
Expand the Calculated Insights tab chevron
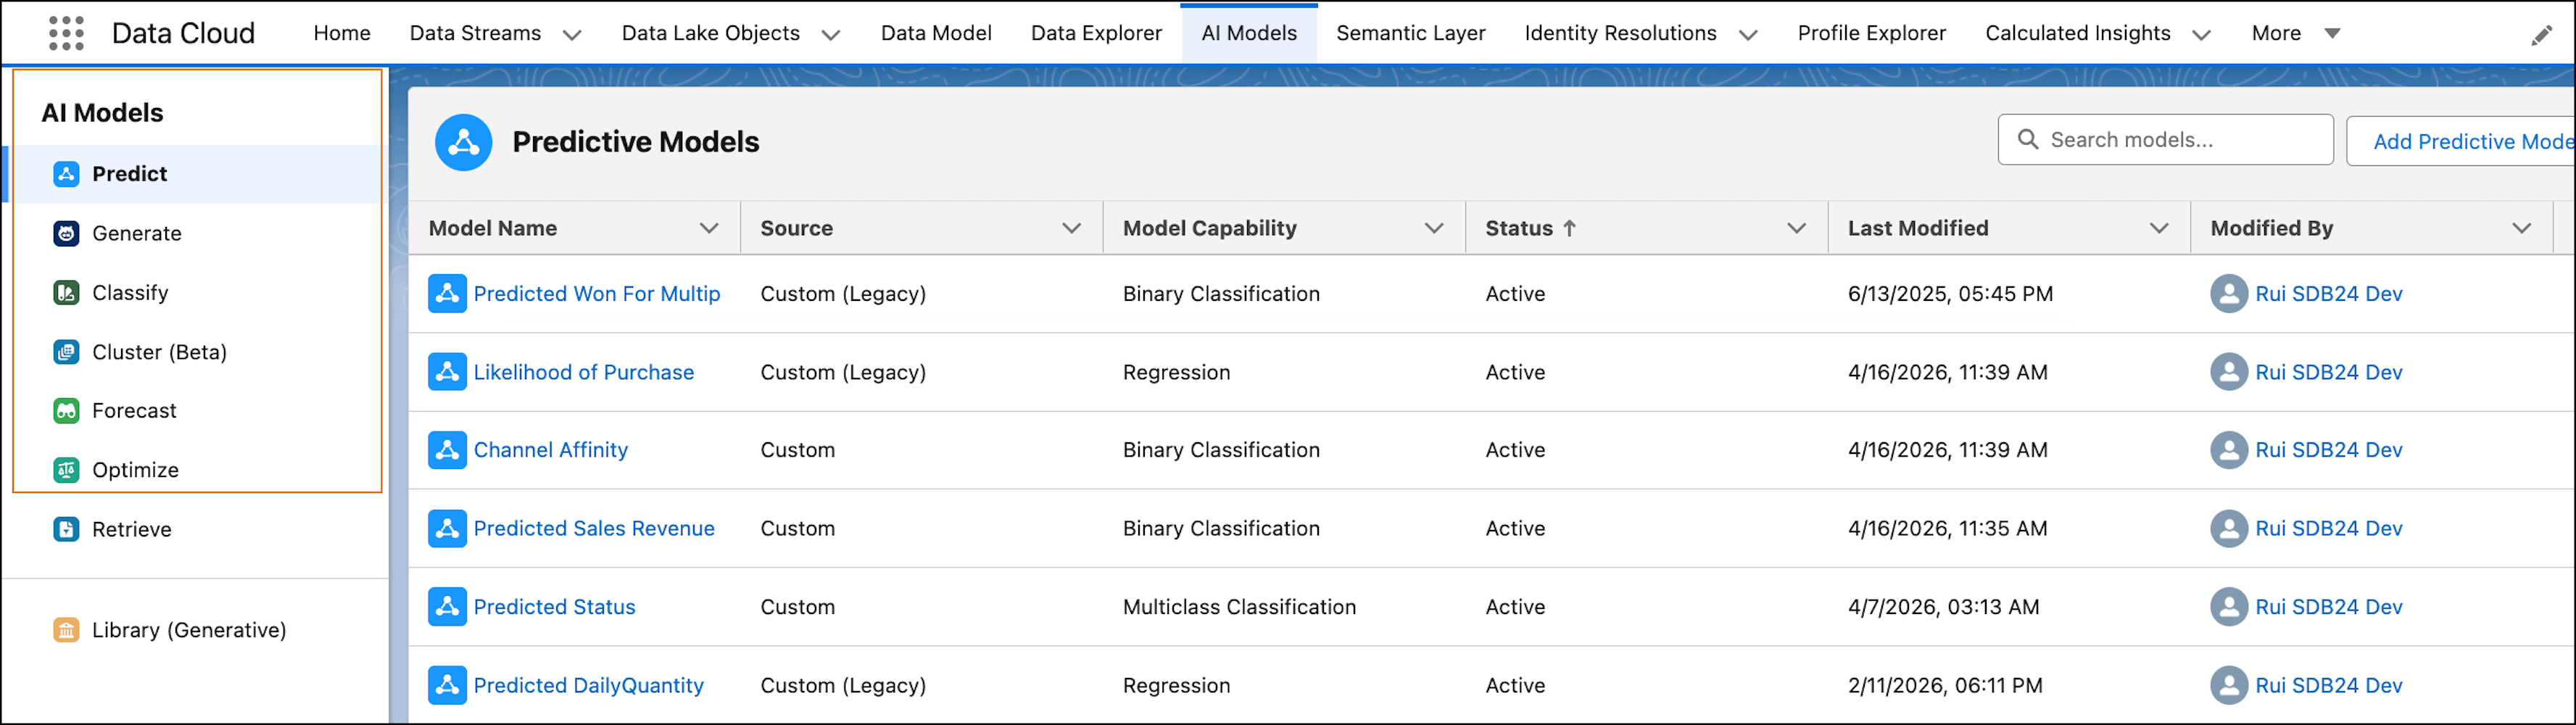pos(2202,35)
